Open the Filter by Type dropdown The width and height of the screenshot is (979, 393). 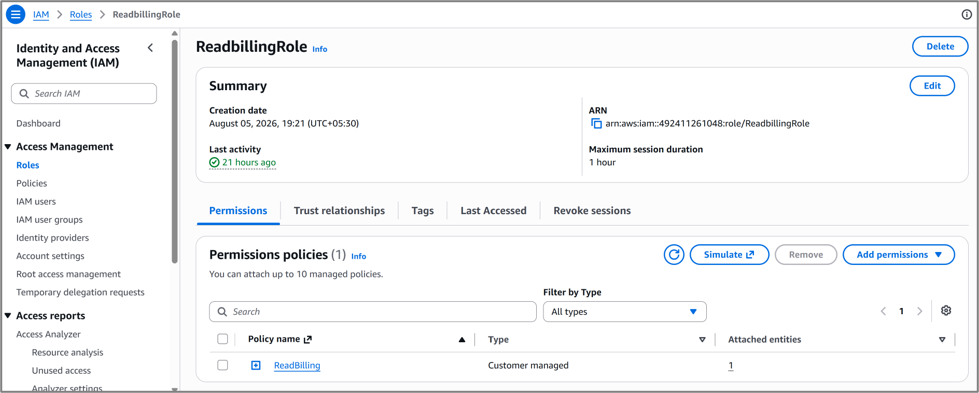[624, 312]
